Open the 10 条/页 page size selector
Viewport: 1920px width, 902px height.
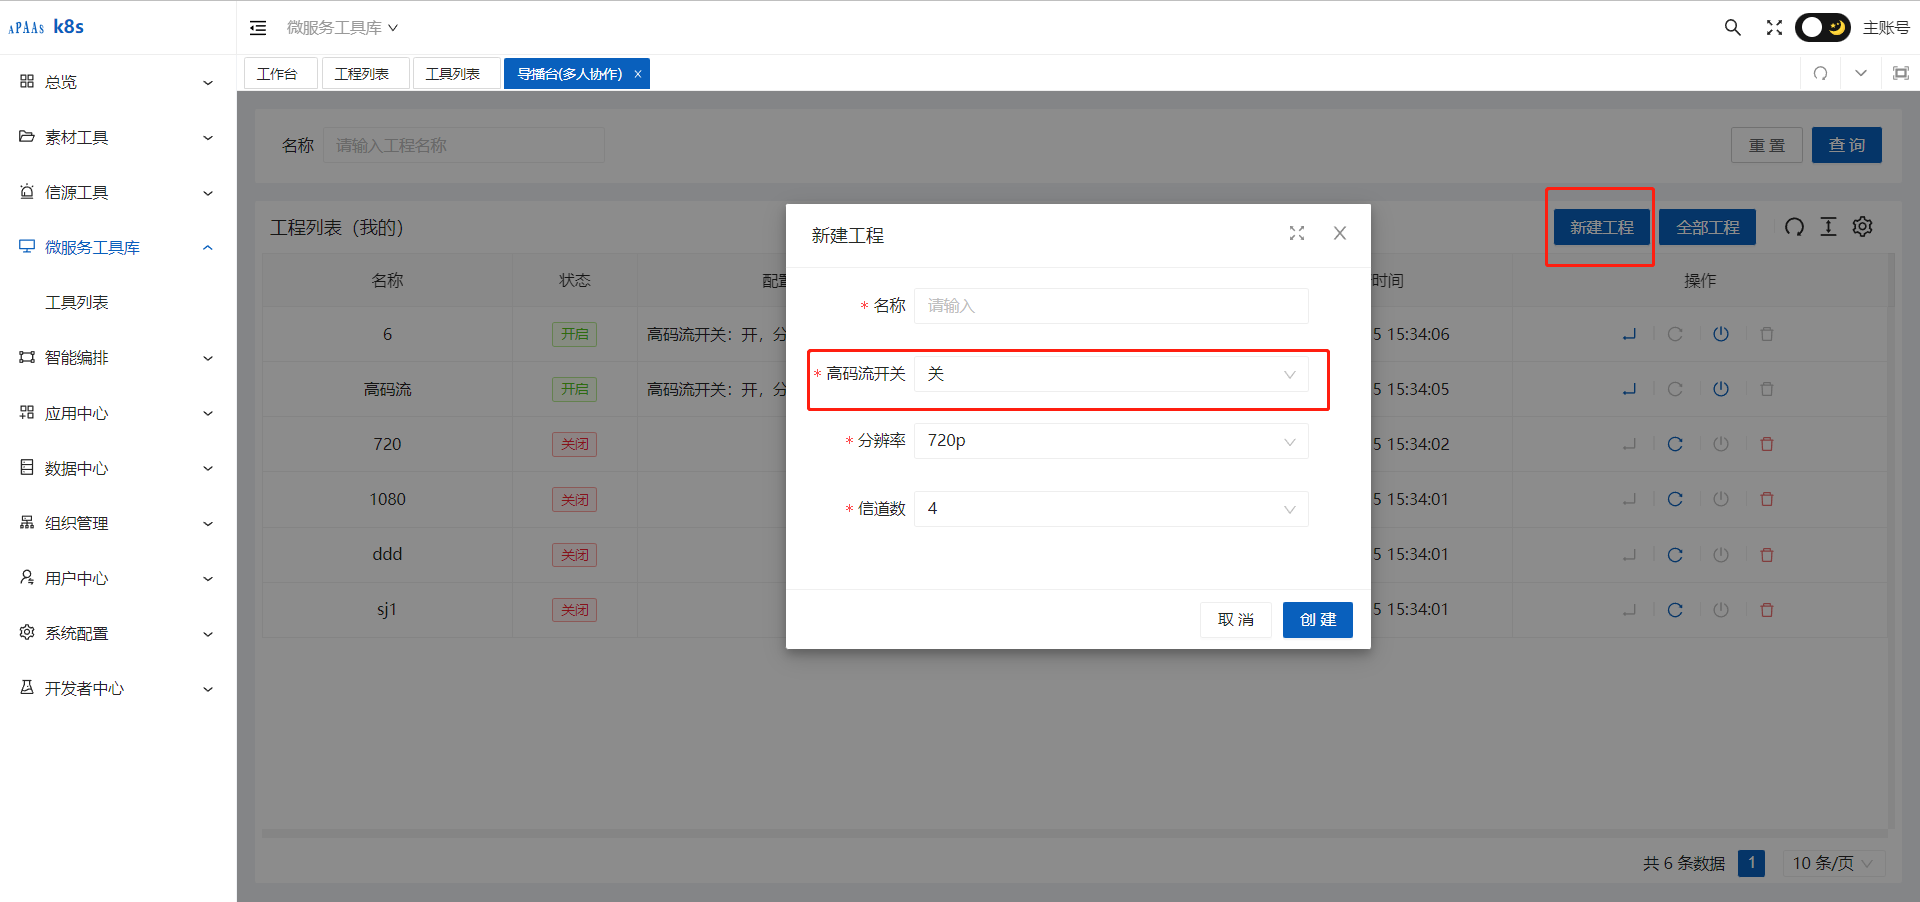1832,863
